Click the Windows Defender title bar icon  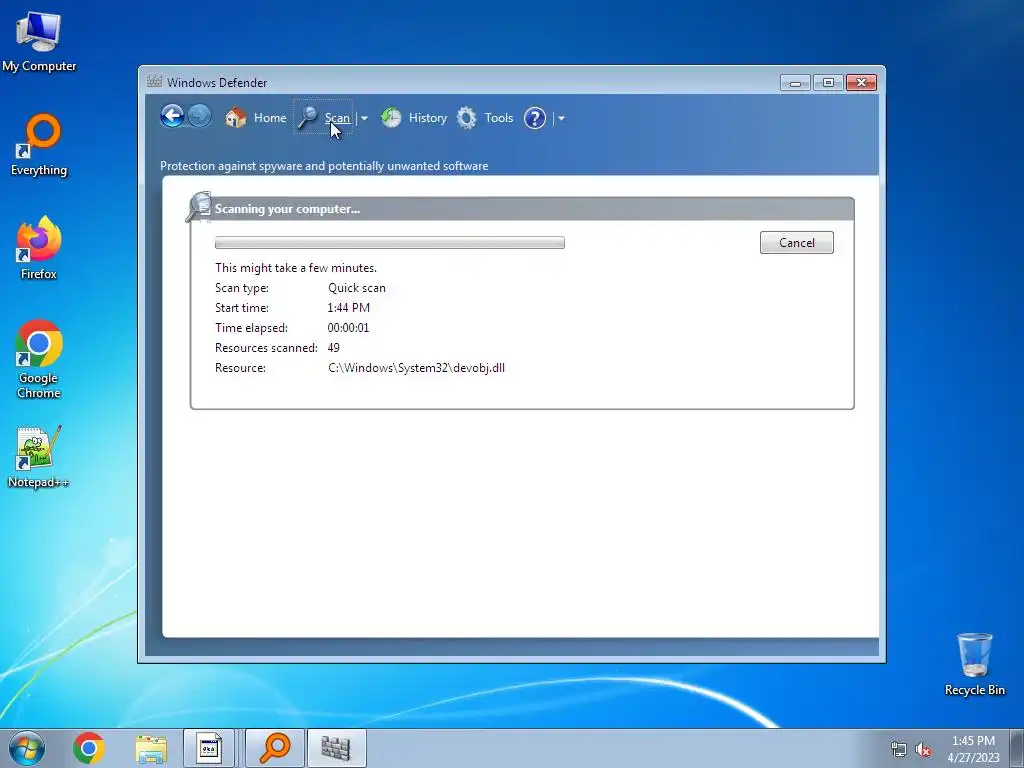(x=154, y=82)
